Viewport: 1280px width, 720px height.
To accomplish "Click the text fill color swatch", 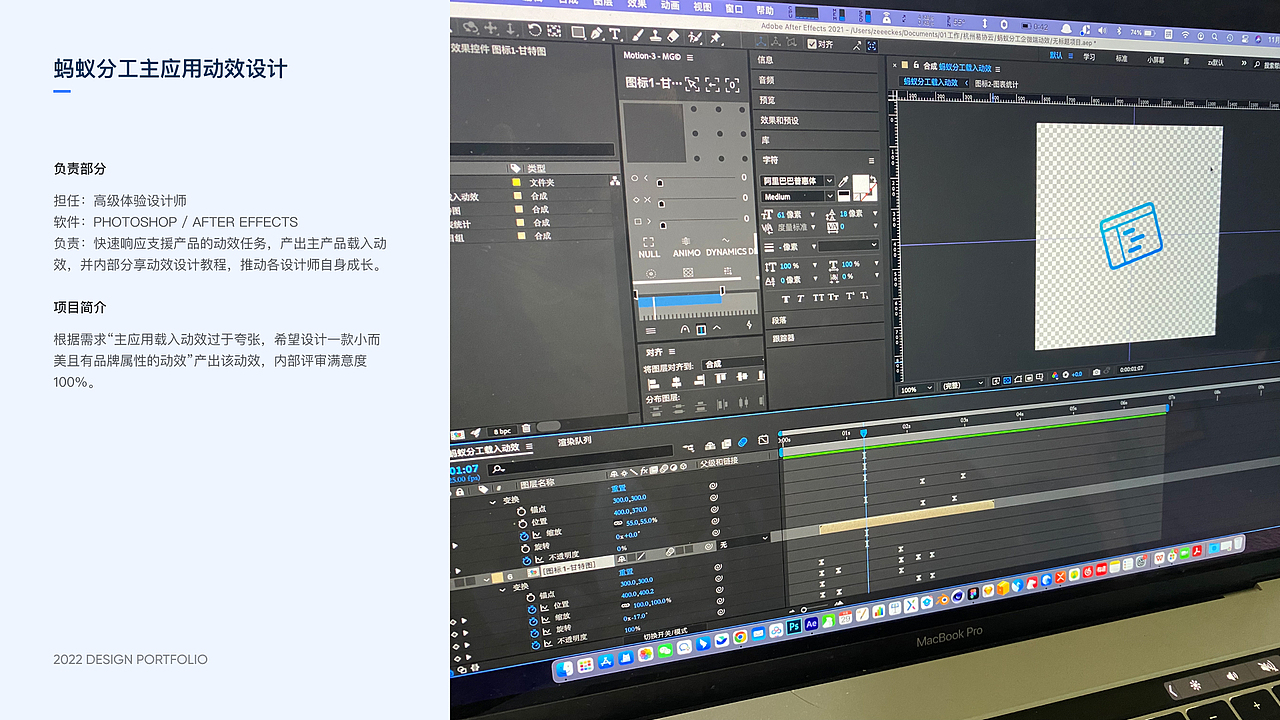I will tap(861, 182).
